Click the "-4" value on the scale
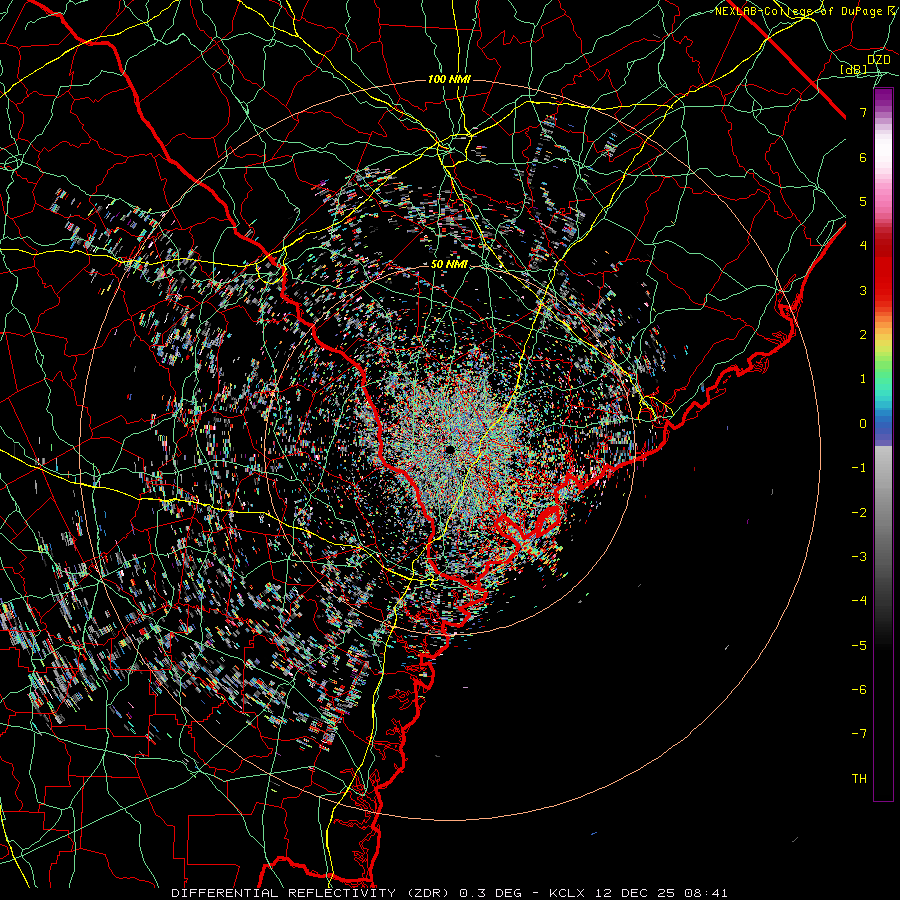This screenshot has width=900, height=900. point(859,600)
